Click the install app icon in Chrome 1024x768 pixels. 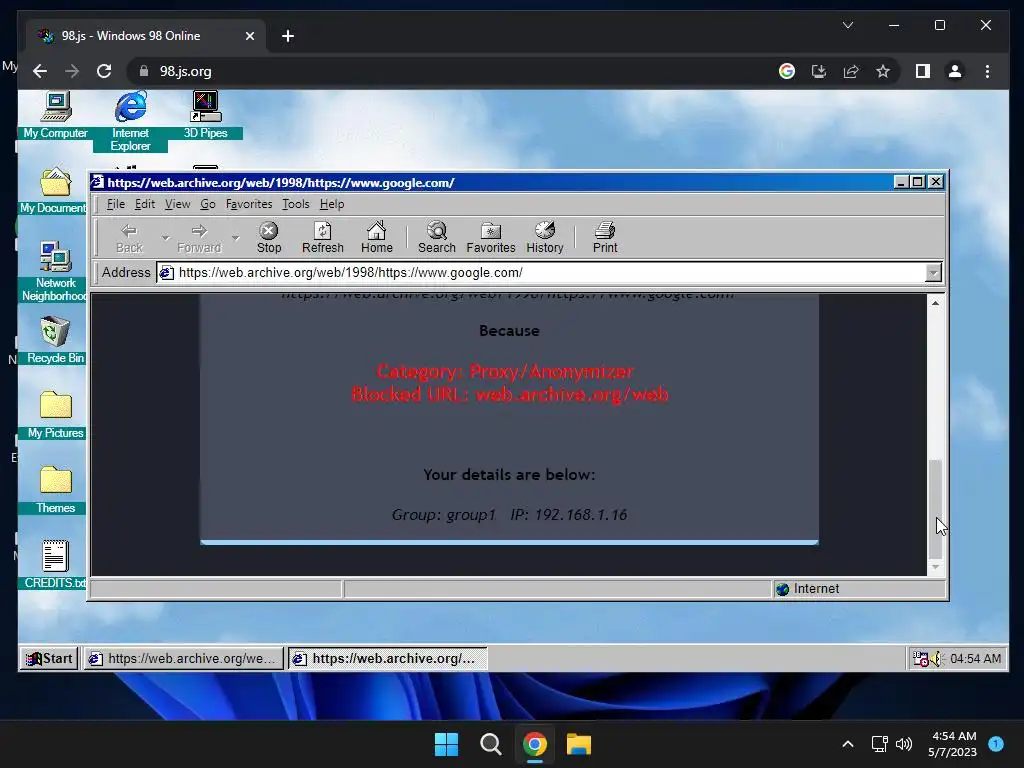819,71
